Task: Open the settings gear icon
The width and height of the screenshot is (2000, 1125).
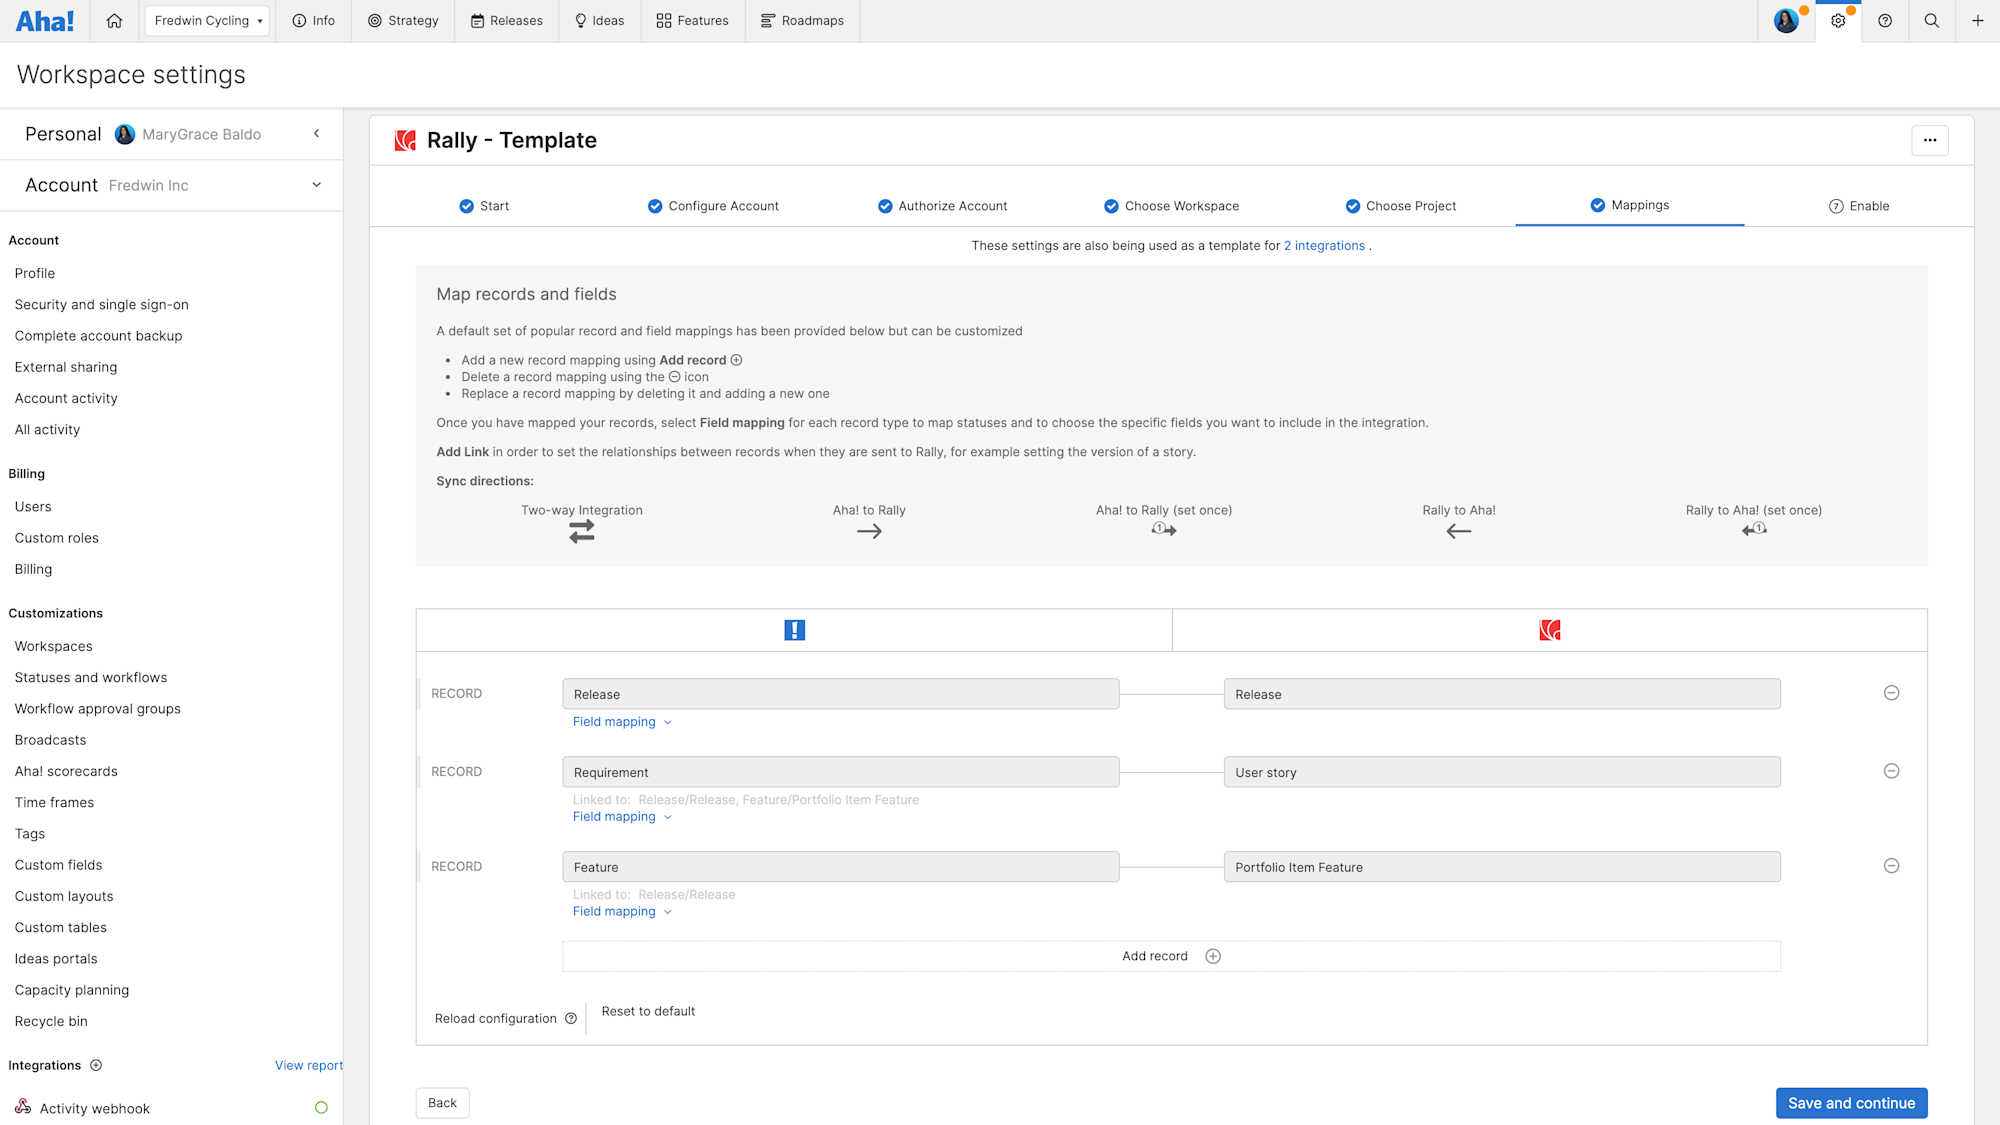Action: click(1838, 20)
